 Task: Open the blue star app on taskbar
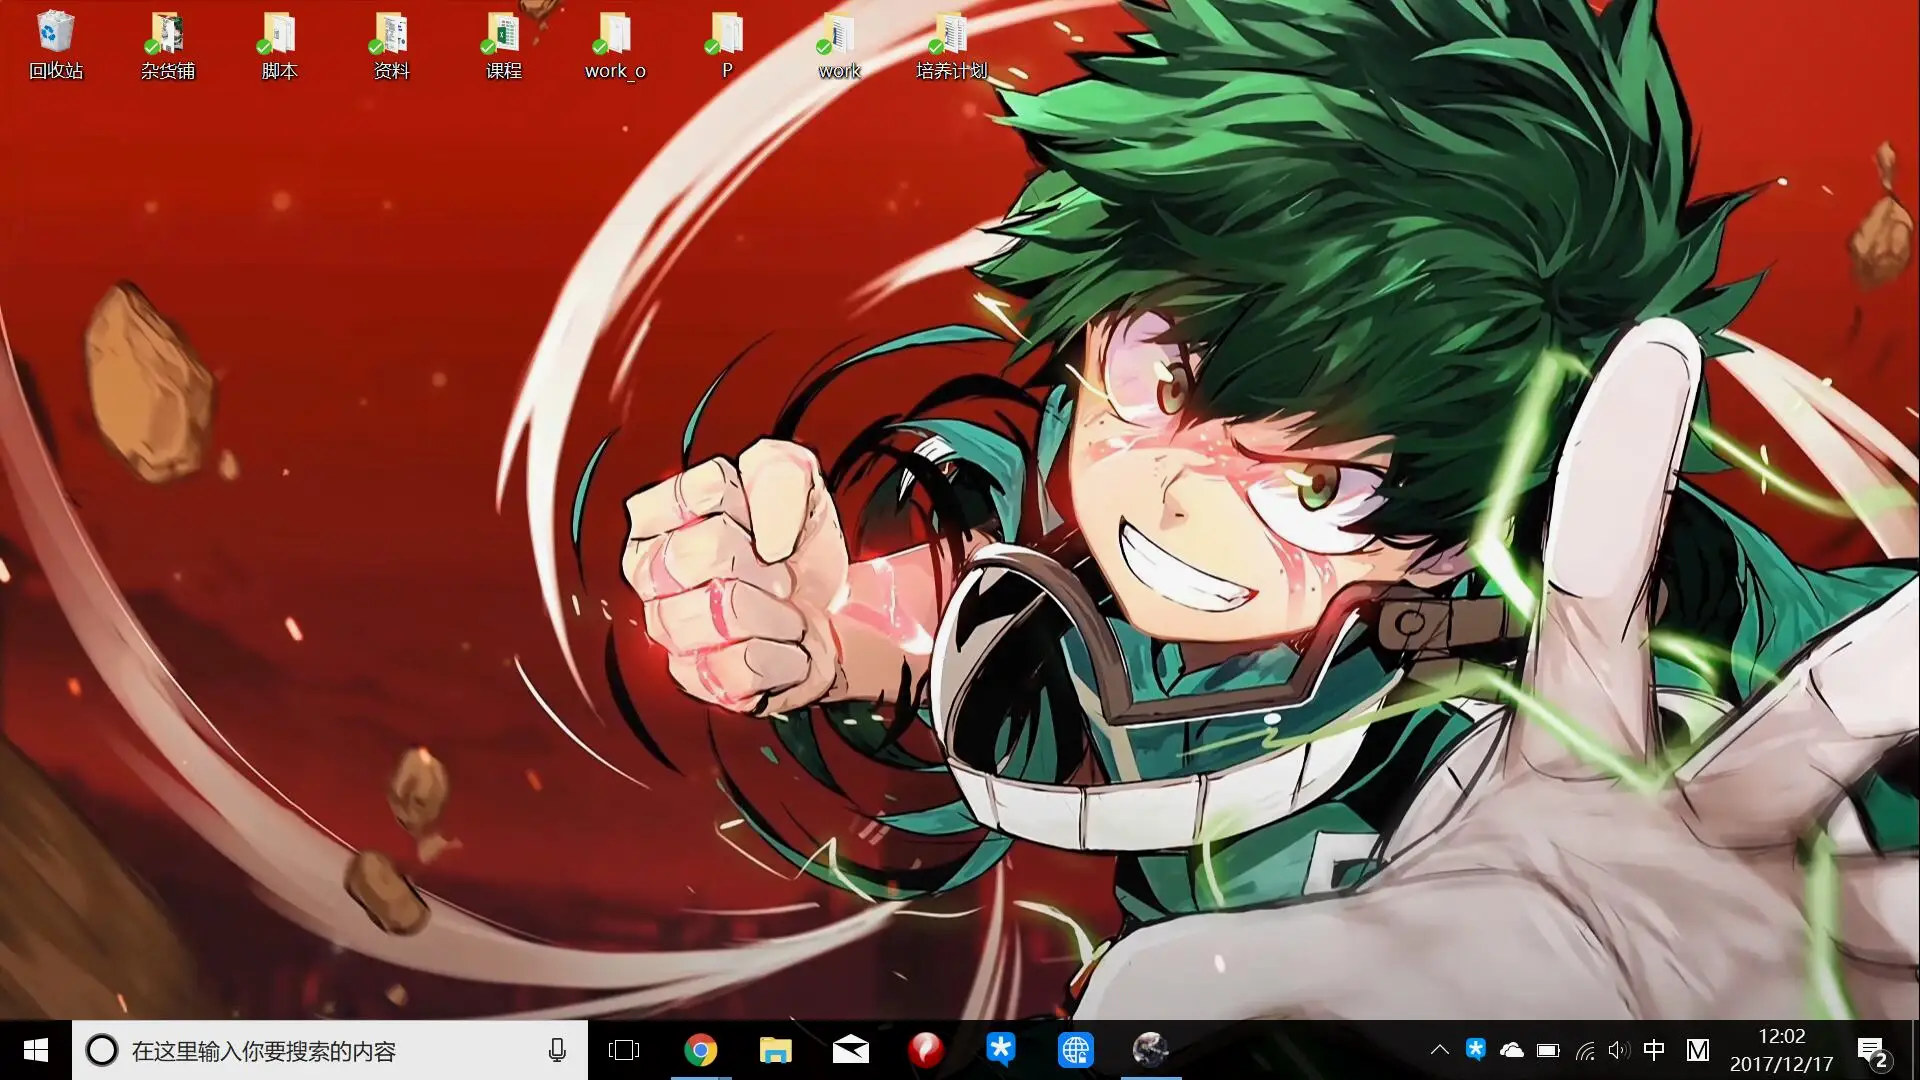[x=1000, y=1050]
